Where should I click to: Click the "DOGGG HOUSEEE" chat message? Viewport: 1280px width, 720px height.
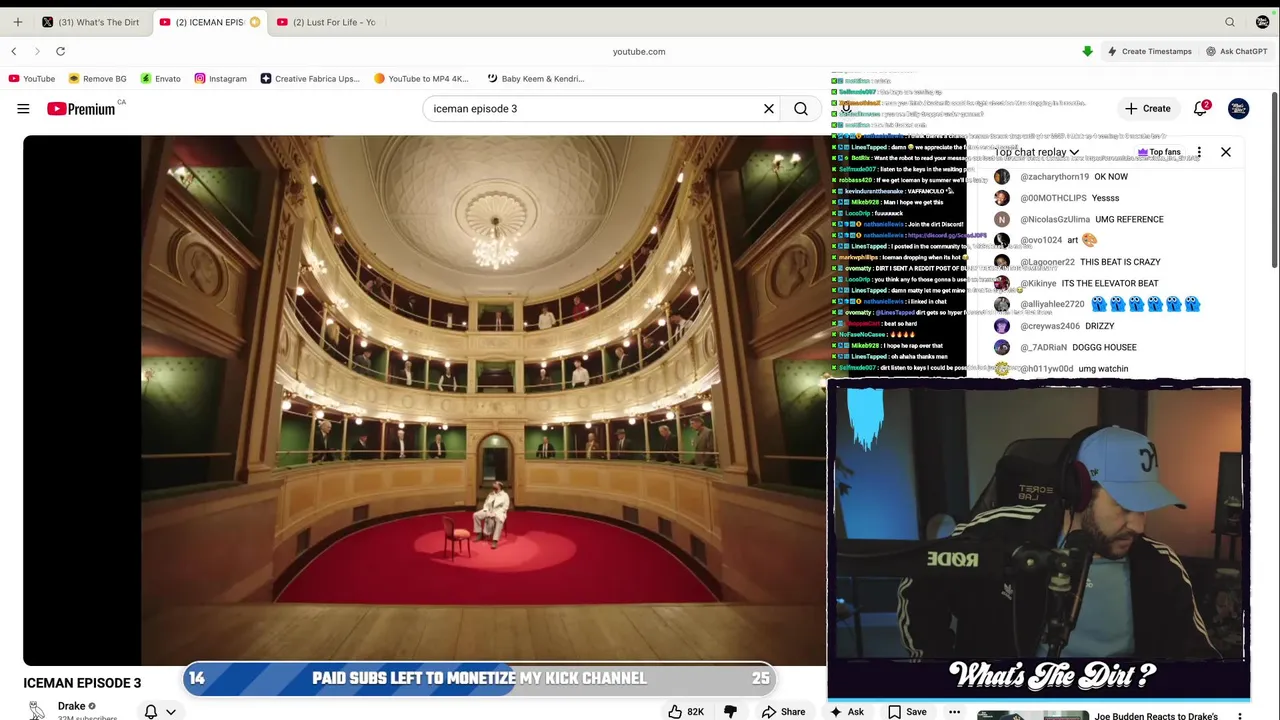pos(1104,347)
